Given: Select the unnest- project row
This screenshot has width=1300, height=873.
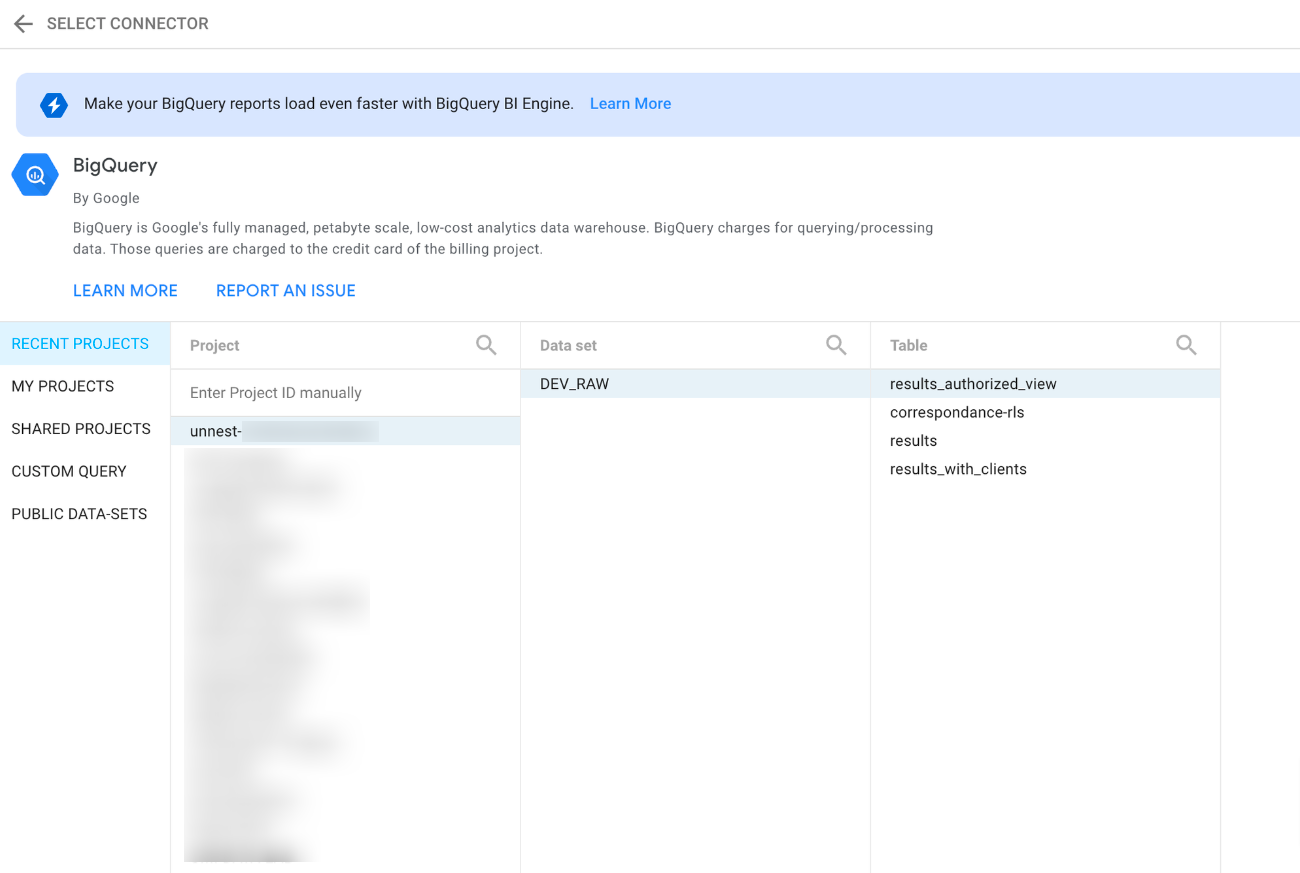Looking at the screenshot, I should (x=345, y=431).
